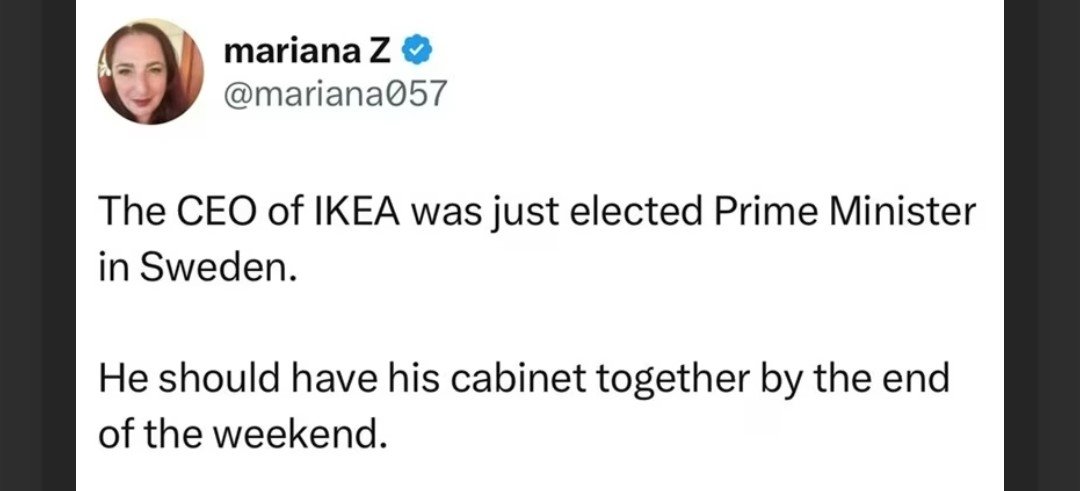Click the blue verified badge icon

420,49
